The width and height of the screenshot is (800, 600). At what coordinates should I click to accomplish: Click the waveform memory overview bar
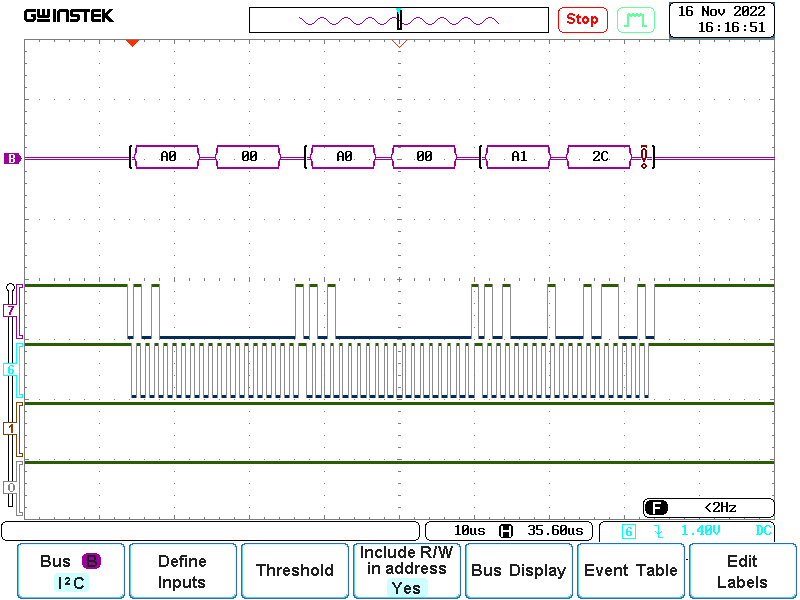[x=399, y=20]
